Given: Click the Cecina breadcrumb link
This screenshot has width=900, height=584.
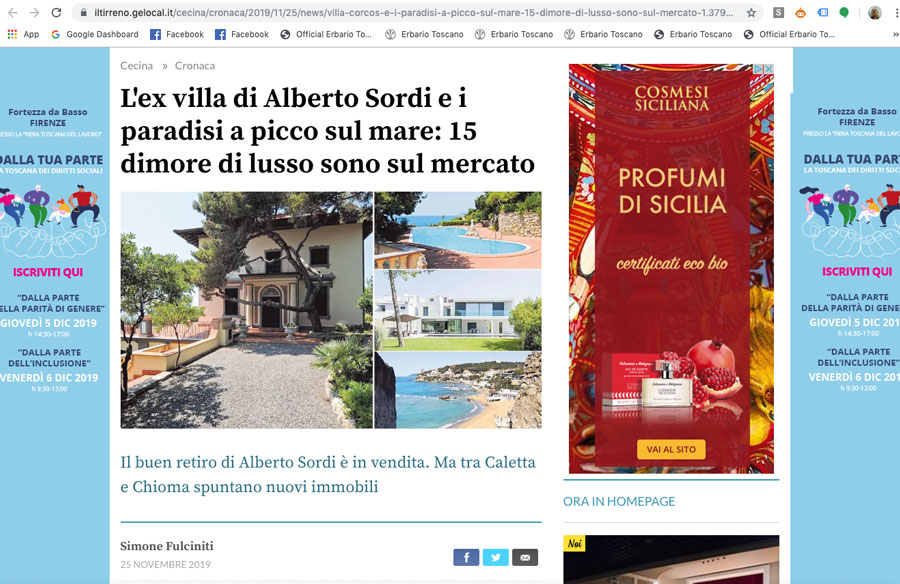Looking at the screenshot, I should pos(137,65).
